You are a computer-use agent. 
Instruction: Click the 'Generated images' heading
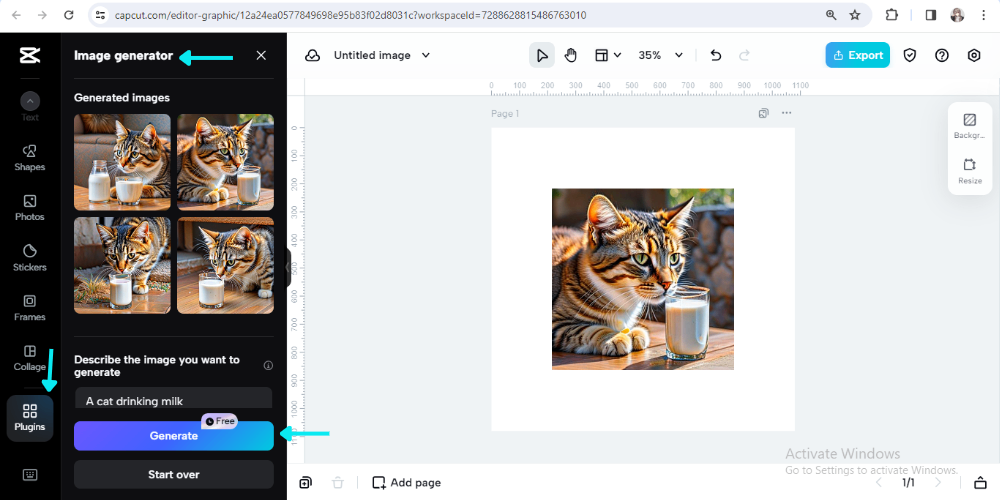coord(122,98)
